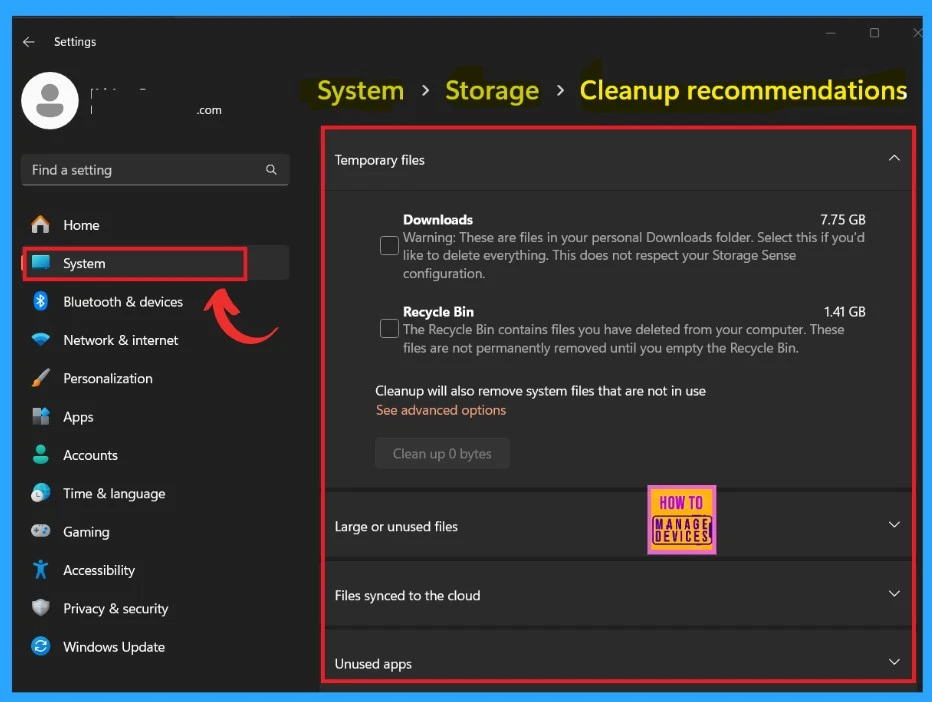Screen dimensions: 932x702
Task: Go to Network & internet
Action: [x=155, y=340]
